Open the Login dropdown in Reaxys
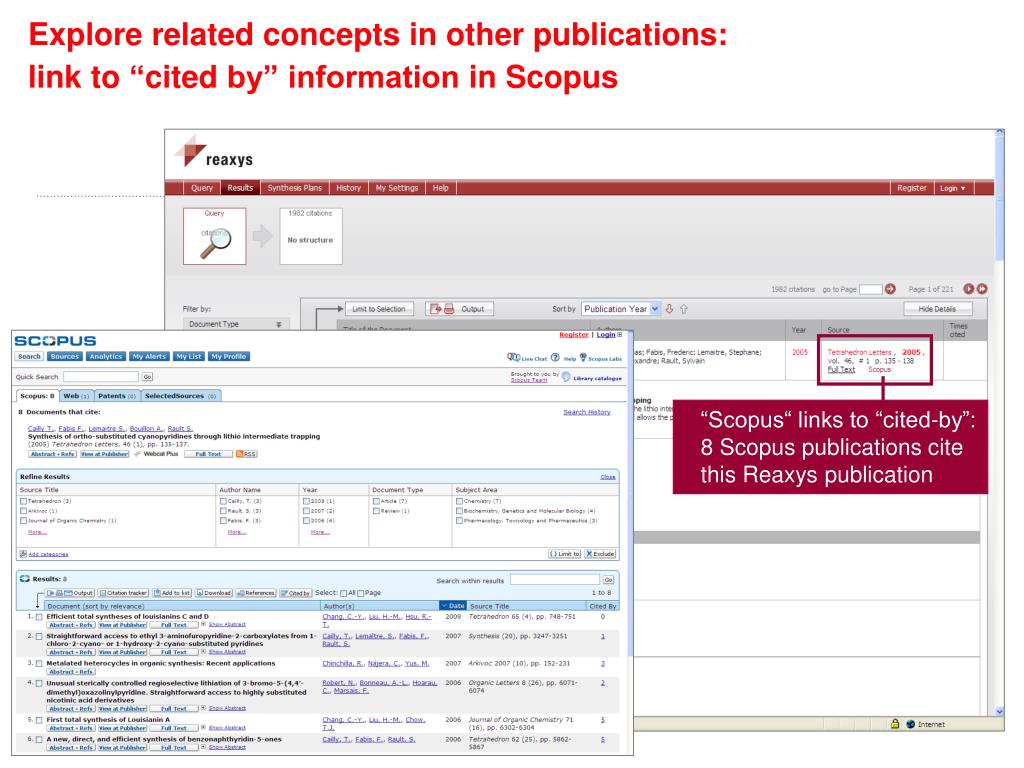Viewport: 1024px width, 768px height. tap(952, 188)
